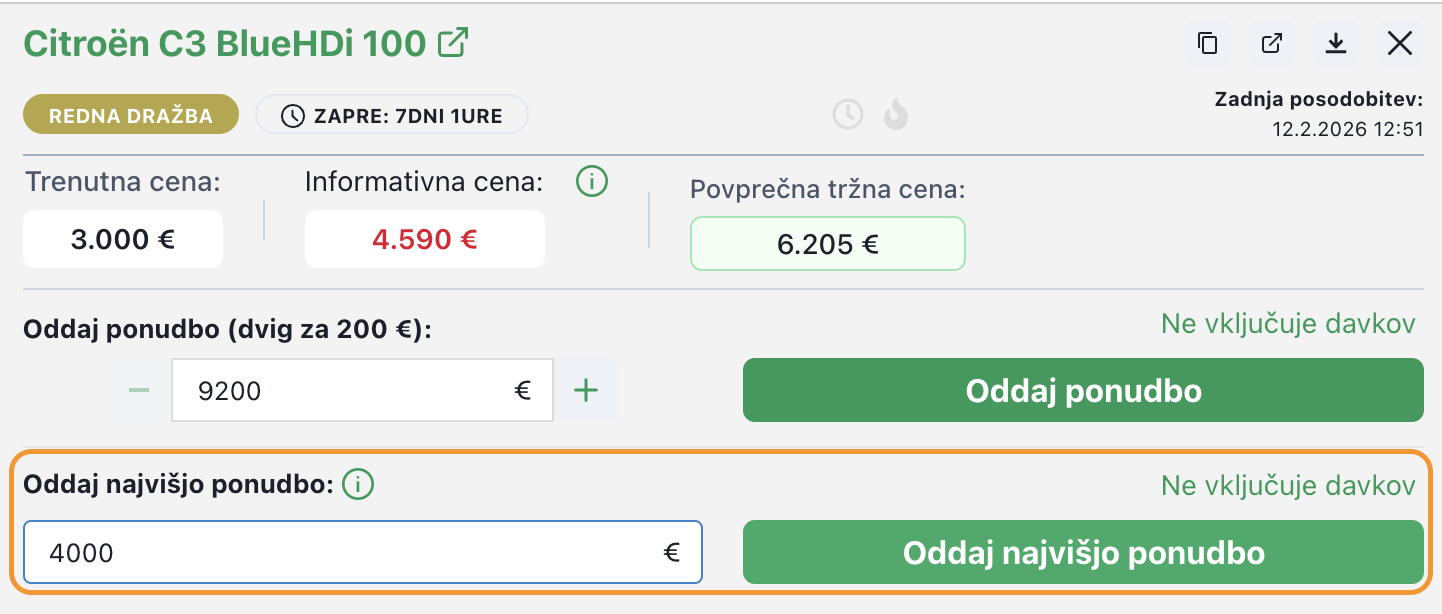Click the Trenutna cena value 3.000 €

point(123,239)
